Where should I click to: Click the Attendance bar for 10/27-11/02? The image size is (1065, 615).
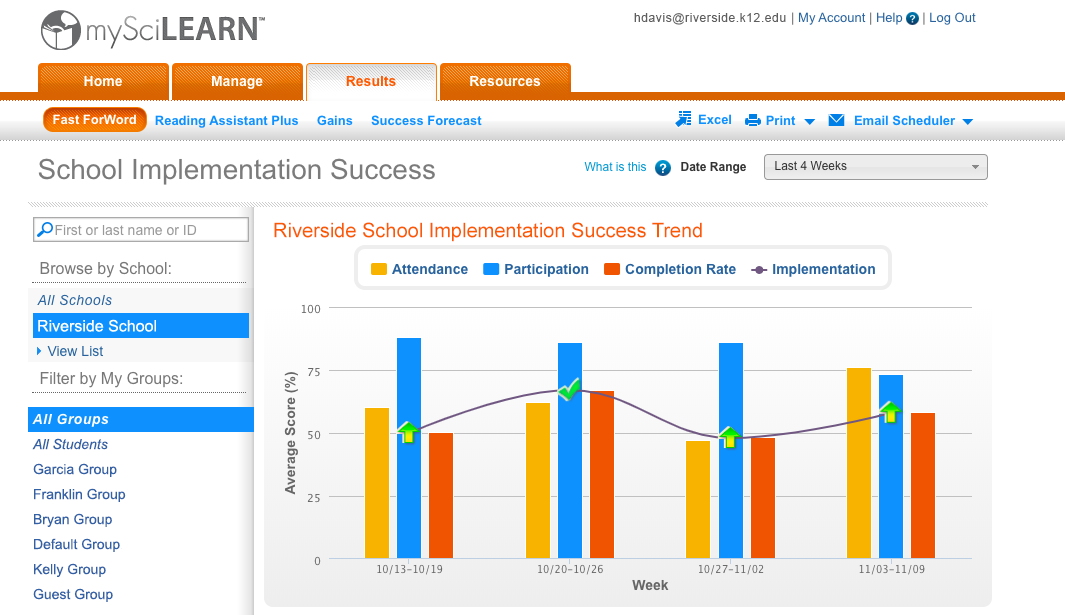(x=698, y=499)
